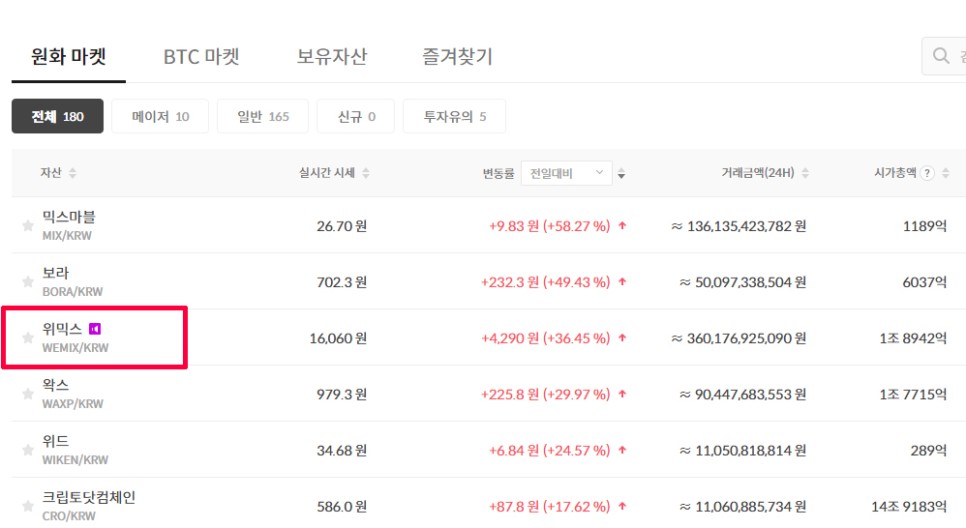Viewport: 966px width, 528px height.
Task: Click the 16,060 원 price
Action: (338, 338)
